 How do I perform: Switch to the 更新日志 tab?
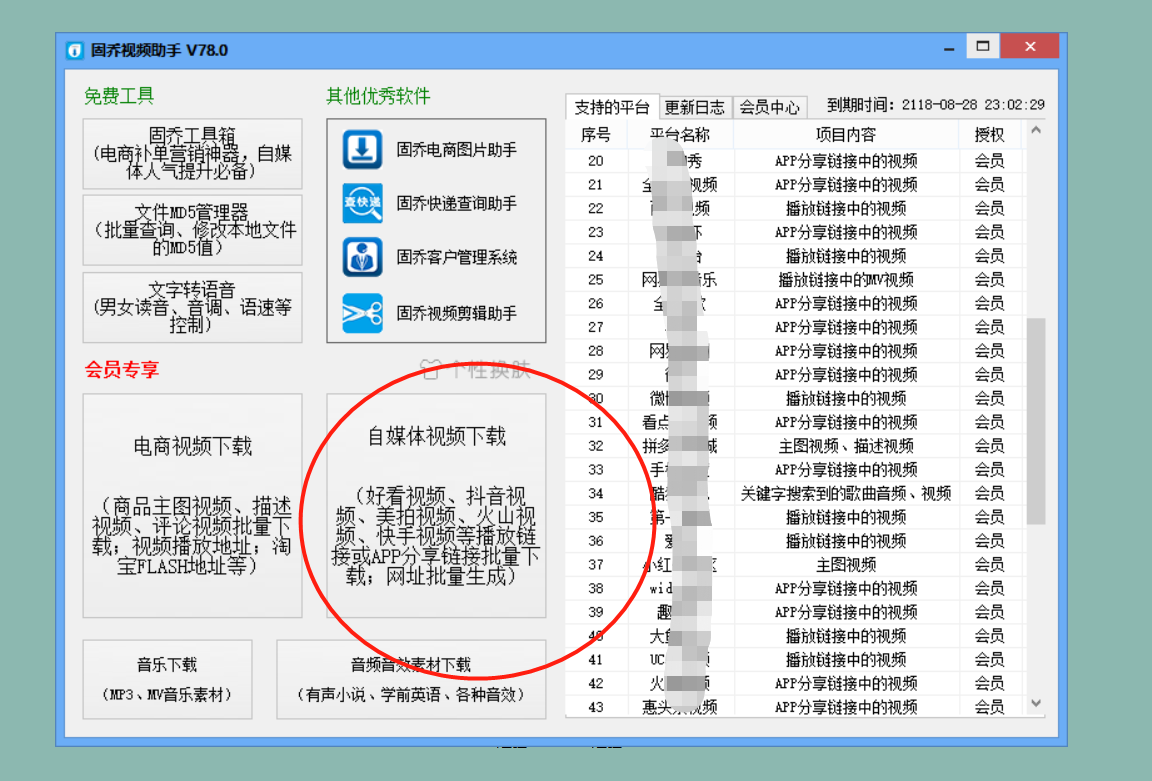[694, 107]
